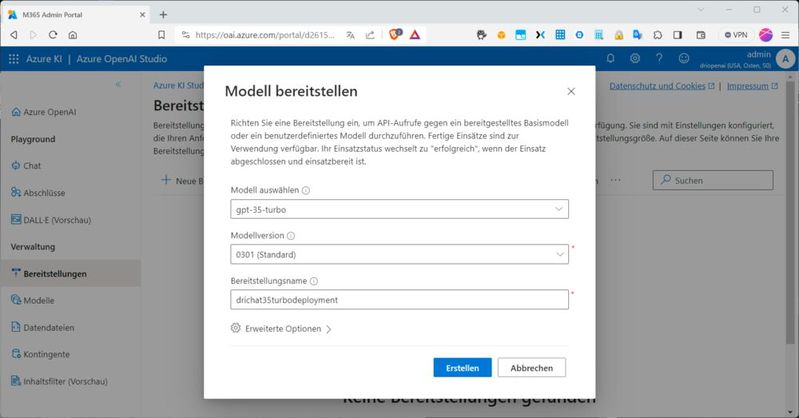Open the Azure settings gear icon
This screenshot has height=418, width=799.
[x=635, y=58]
